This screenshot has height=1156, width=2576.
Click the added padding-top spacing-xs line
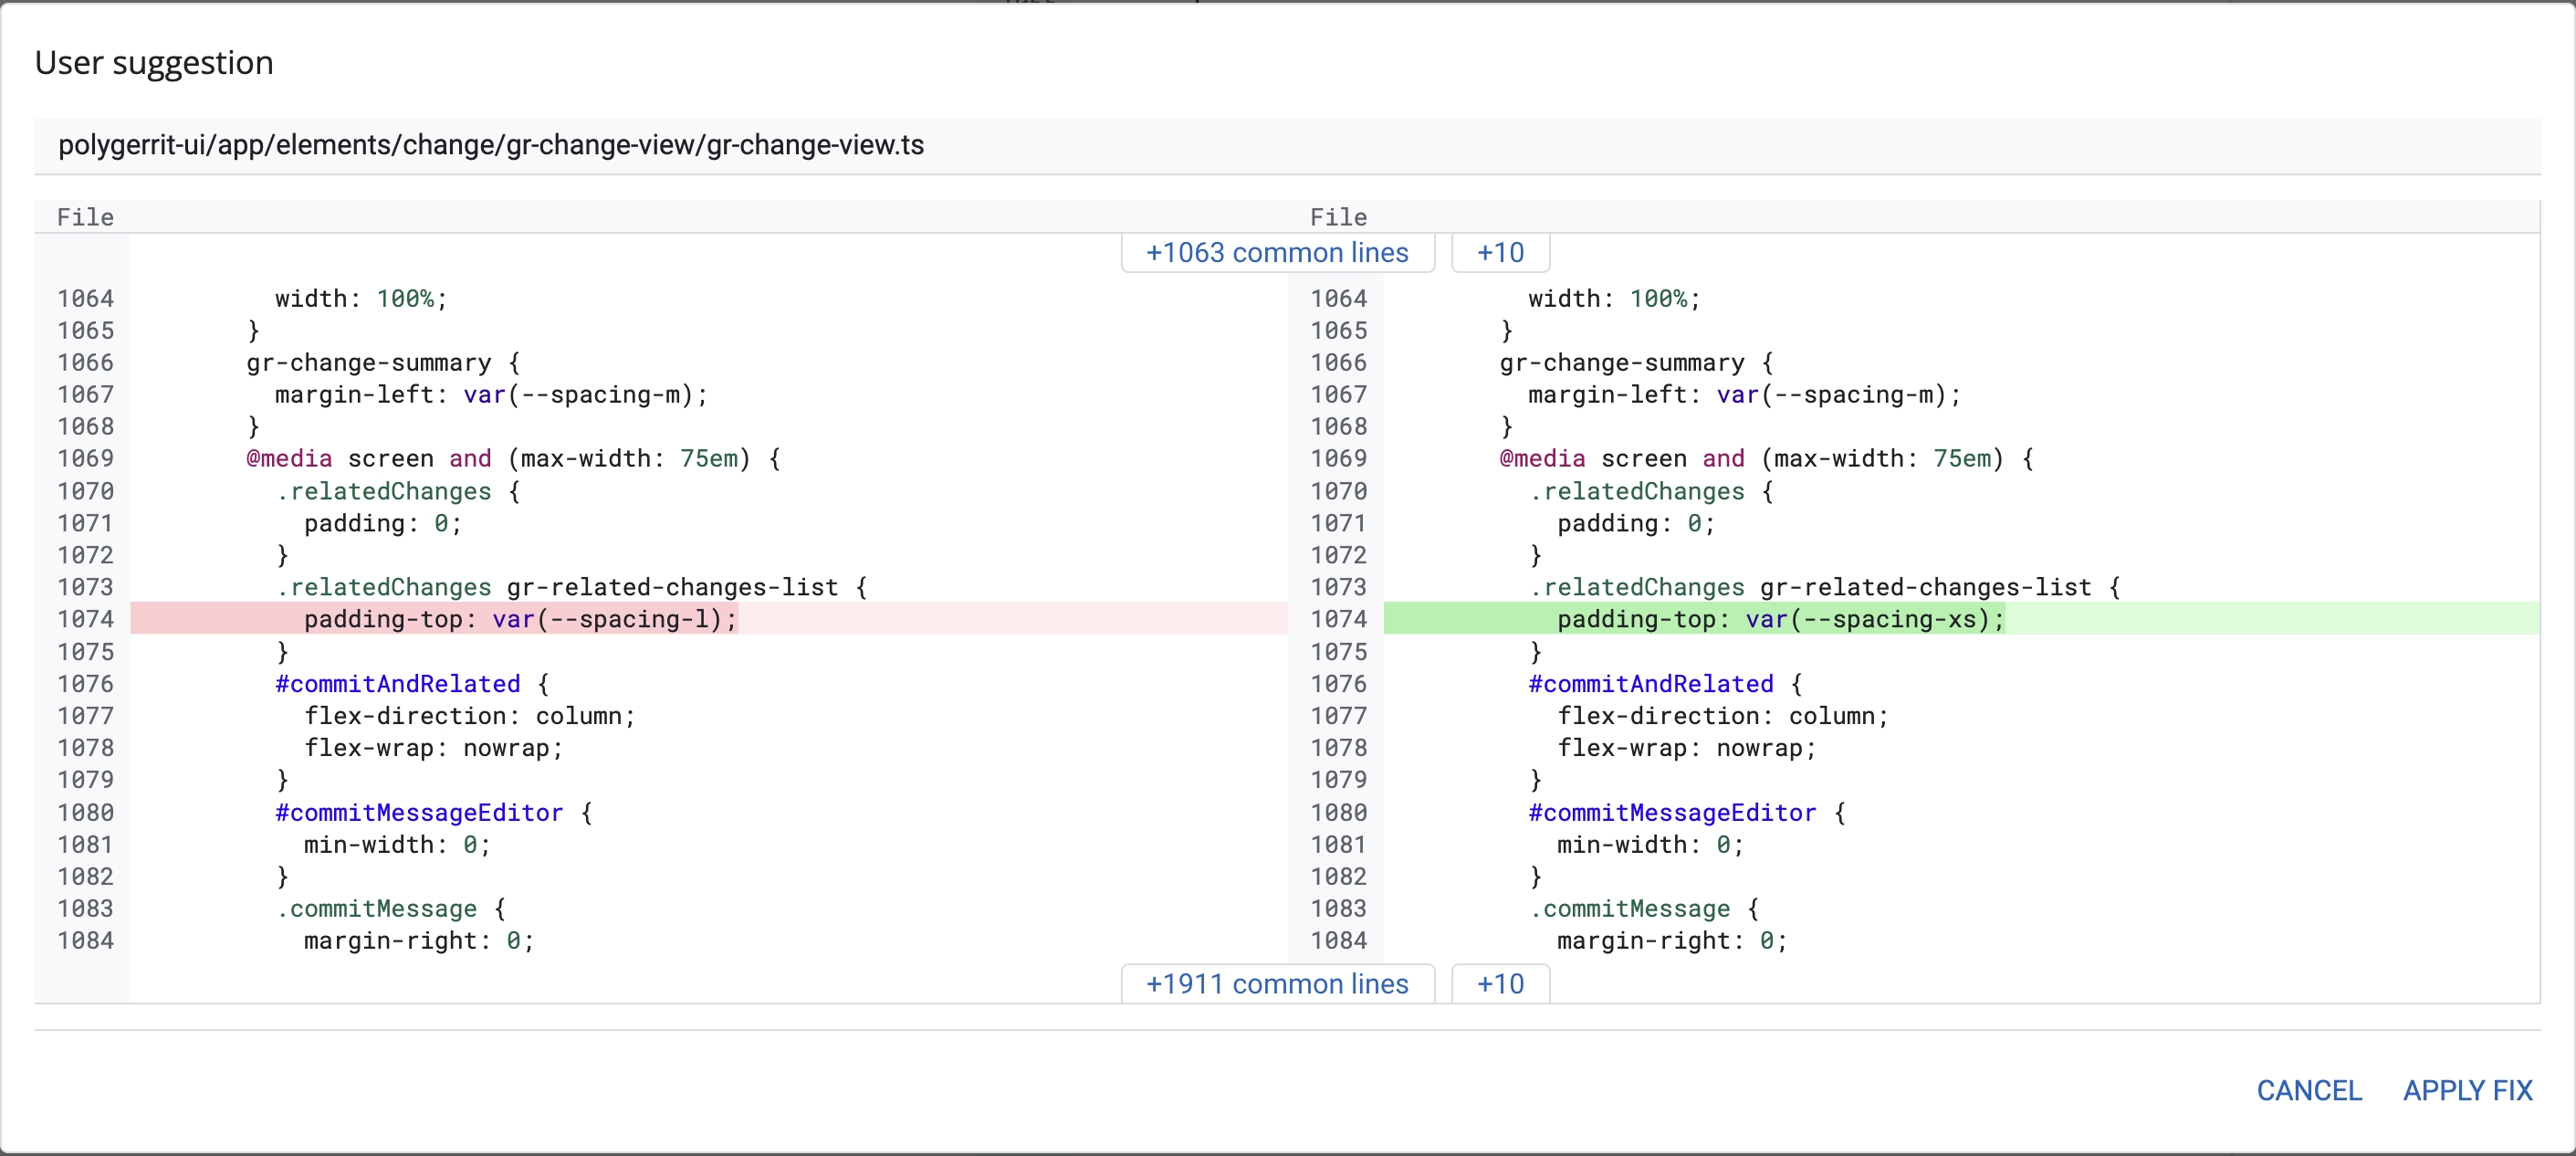(1780, 619)
